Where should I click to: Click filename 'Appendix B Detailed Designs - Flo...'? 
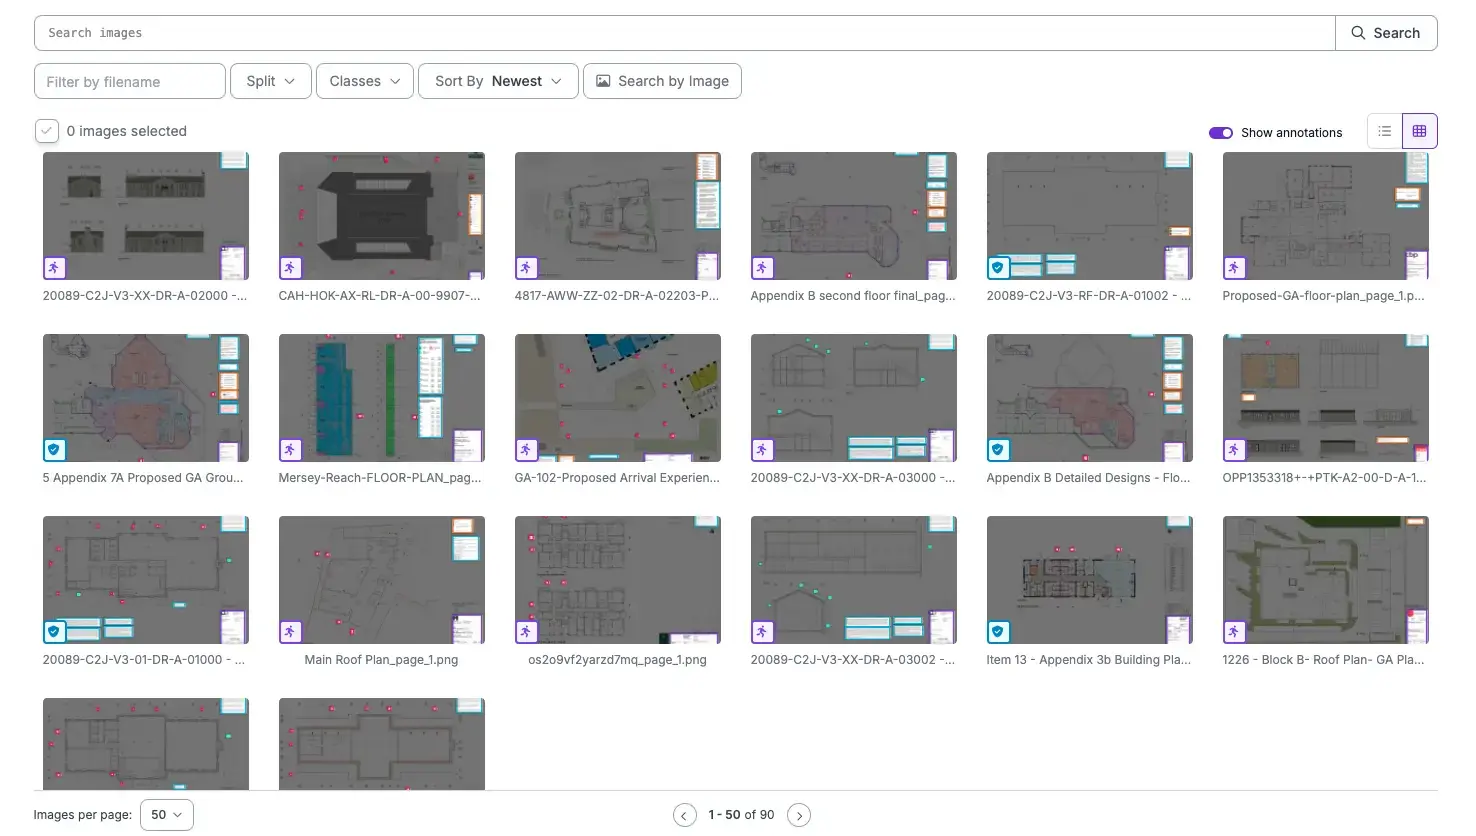coord(1089,478)
